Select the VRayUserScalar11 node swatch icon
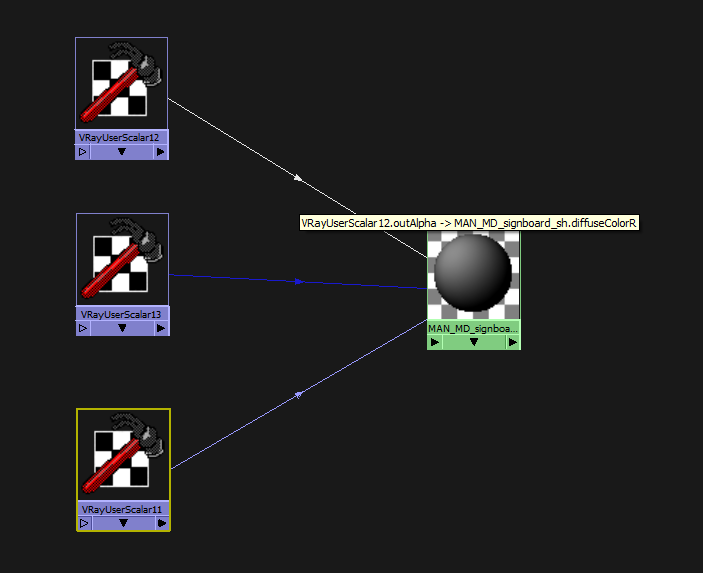Screen dimensions: 703x573 pyautogui.click(x=123, y=455)
